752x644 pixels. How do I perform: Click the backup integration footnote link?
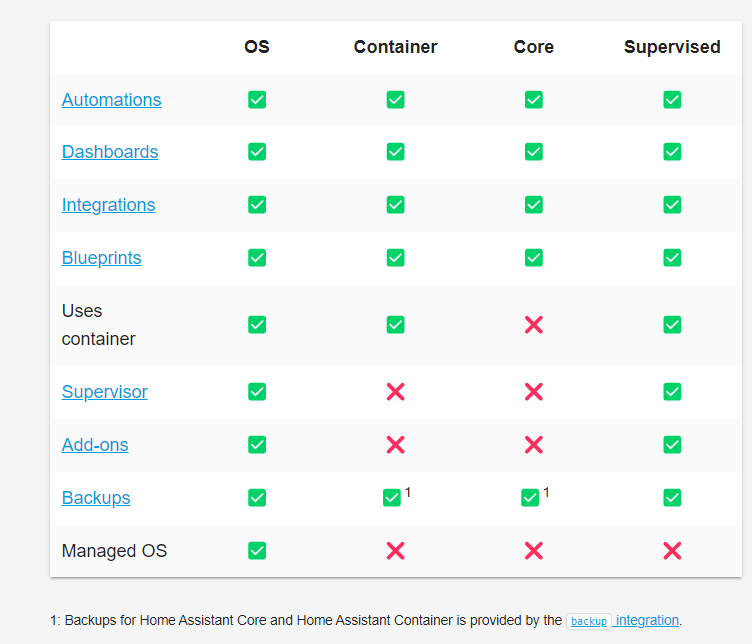click(623, 620)
